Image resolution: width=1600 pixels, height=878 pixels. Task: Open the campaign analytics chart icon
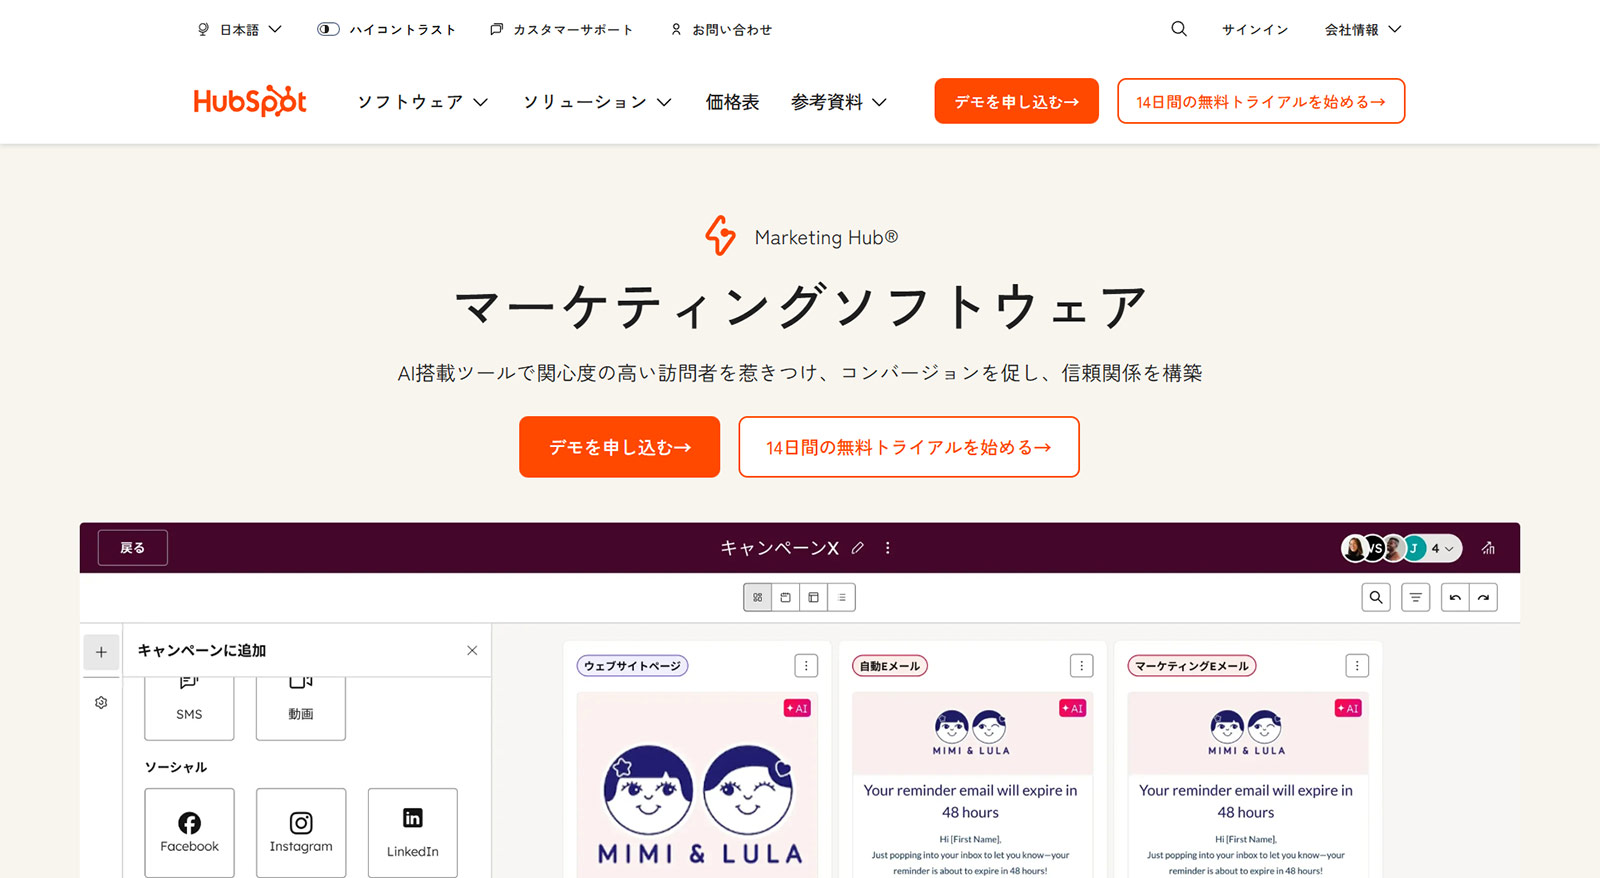[1488, 548]
